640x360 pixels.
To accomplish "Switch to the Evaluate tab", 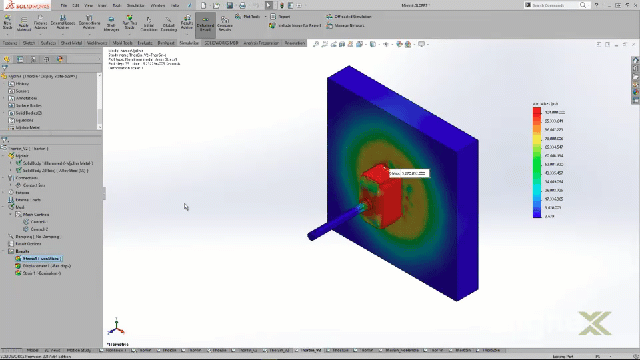I will pyautogui.click(x=145, y=43).
